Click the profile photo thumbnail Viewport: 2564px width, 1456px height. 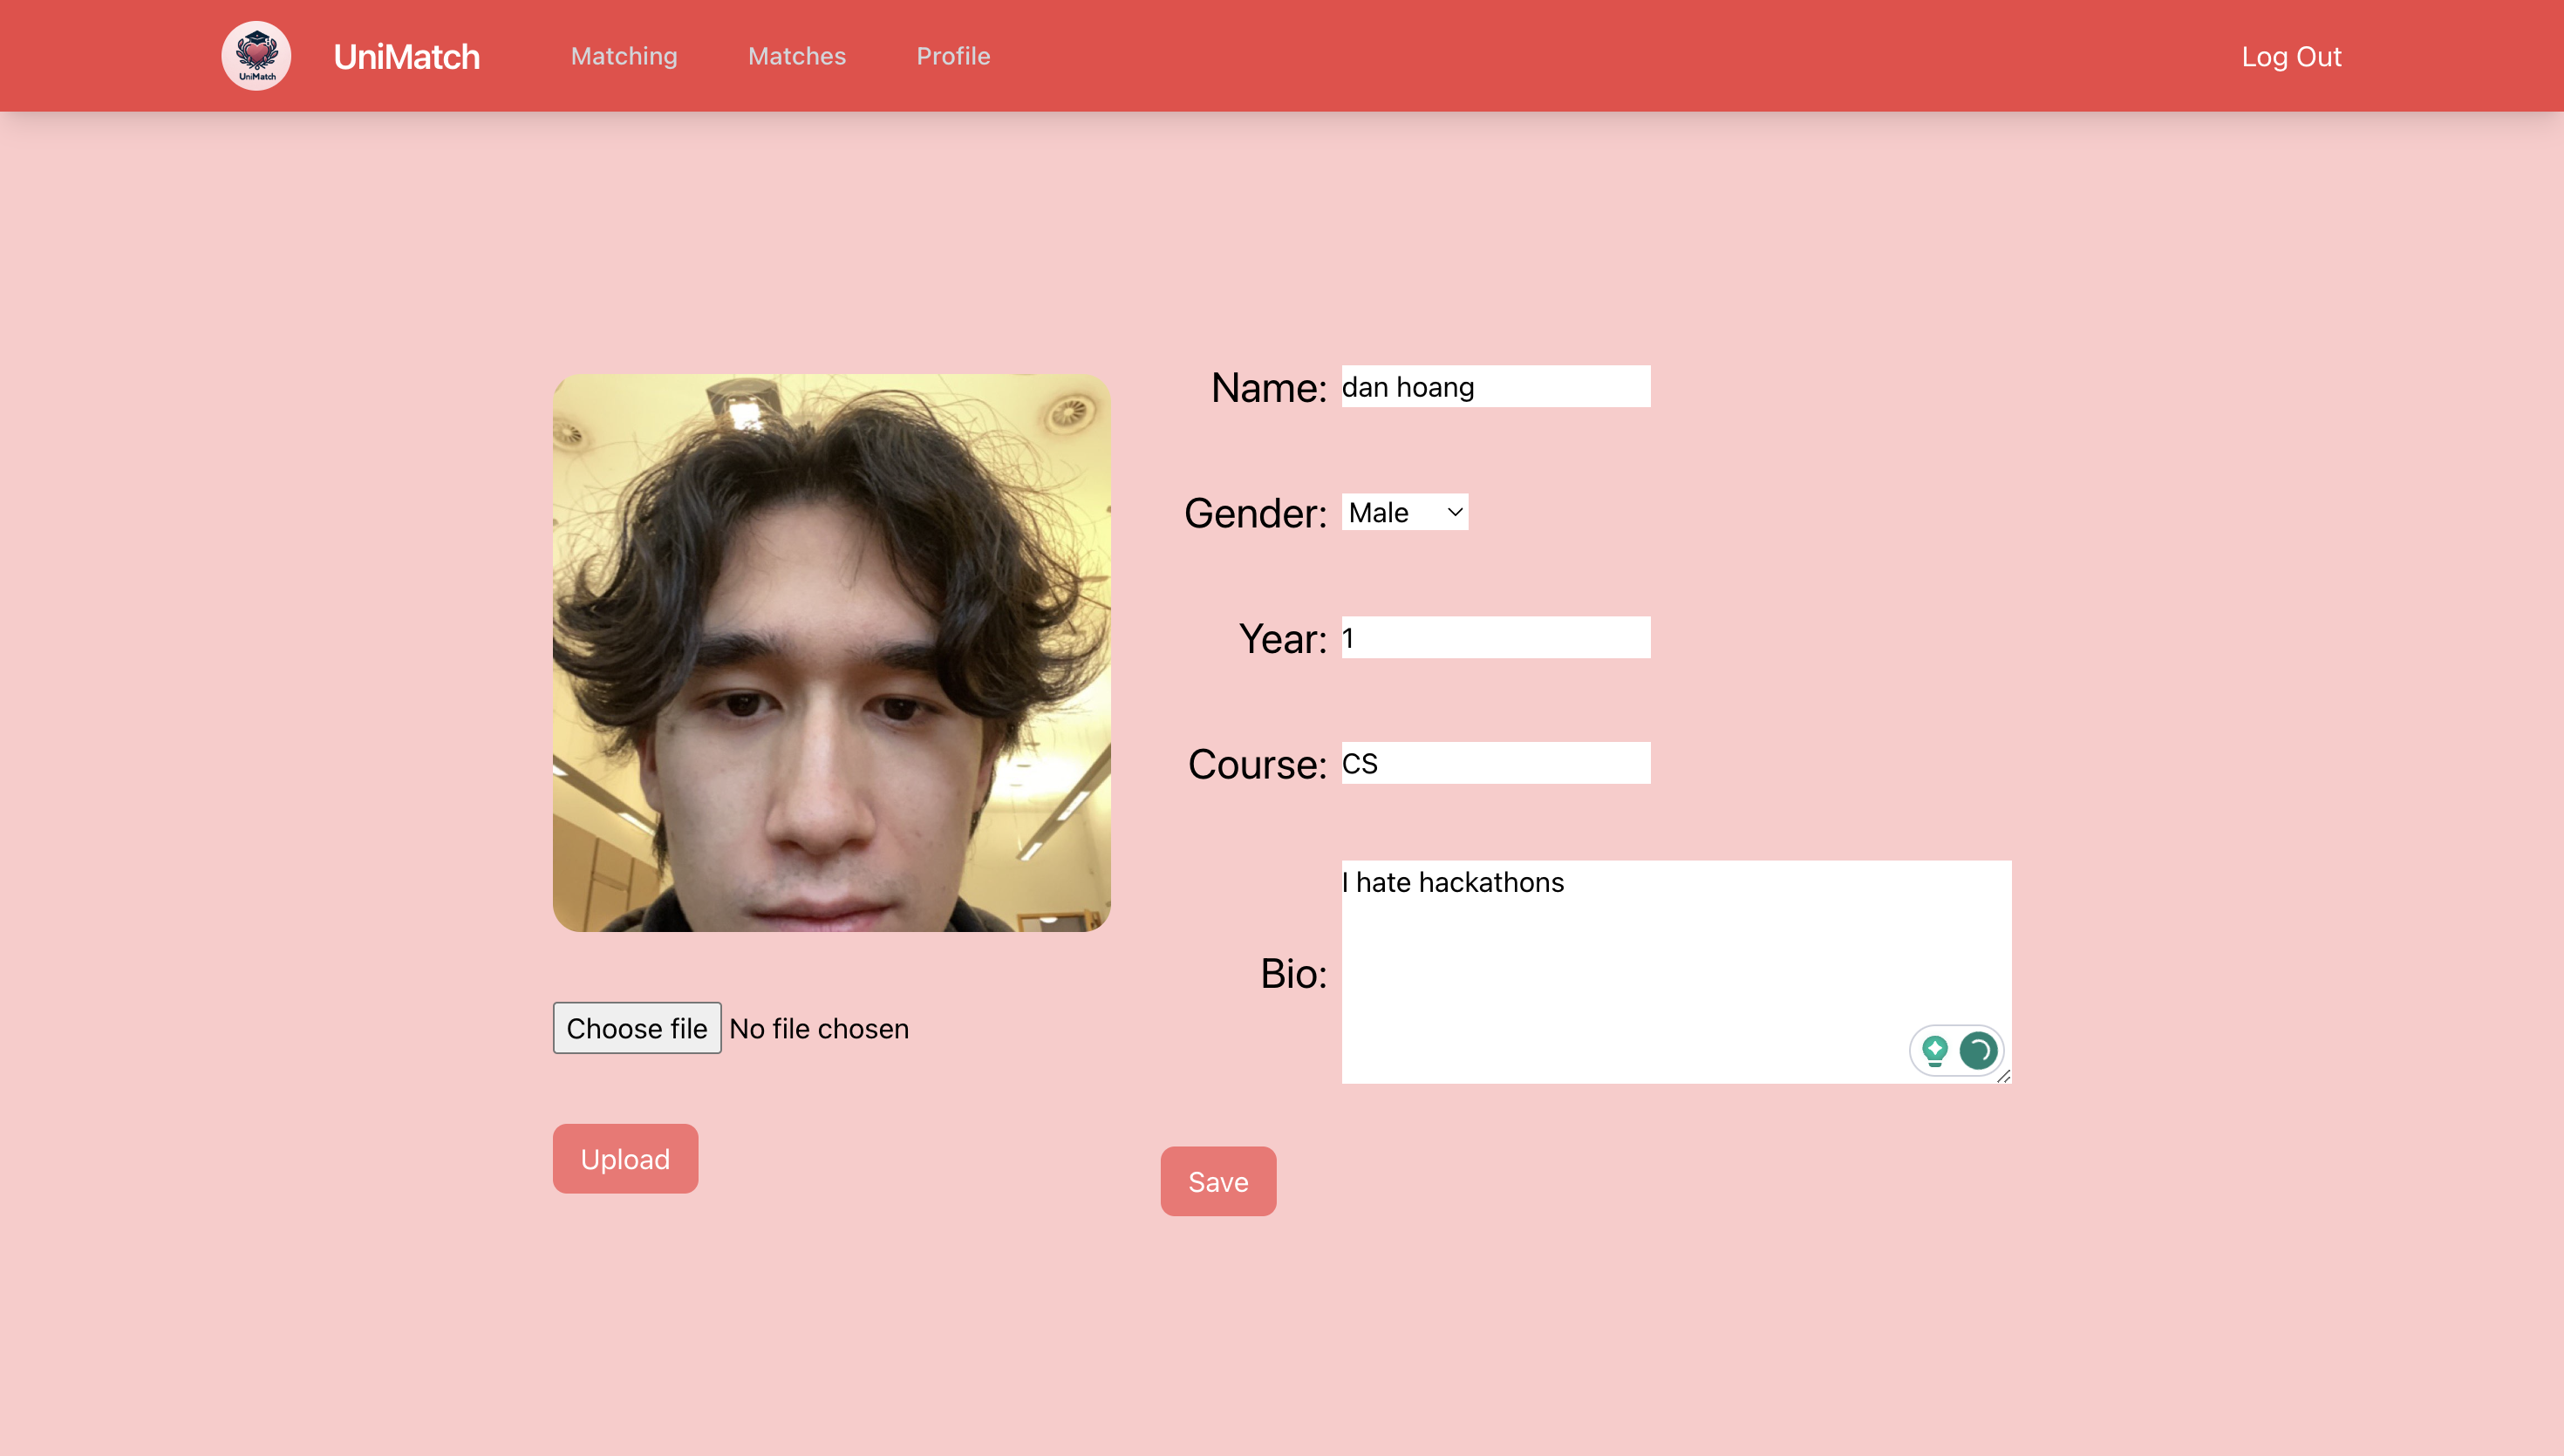pyautogui.click(x=831, y=653)
